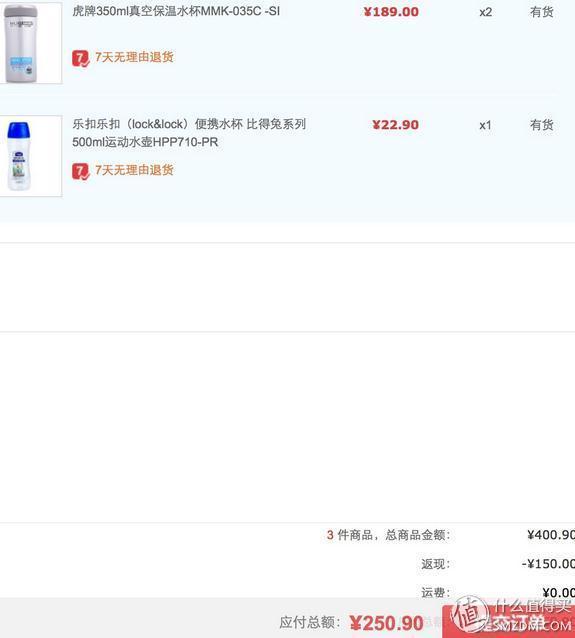This screenshot has height=638, width=575.
Task: Click 7天无理由退货 text for 虎牌 cup
Action: pyautogui.click(x=134, y=57)
